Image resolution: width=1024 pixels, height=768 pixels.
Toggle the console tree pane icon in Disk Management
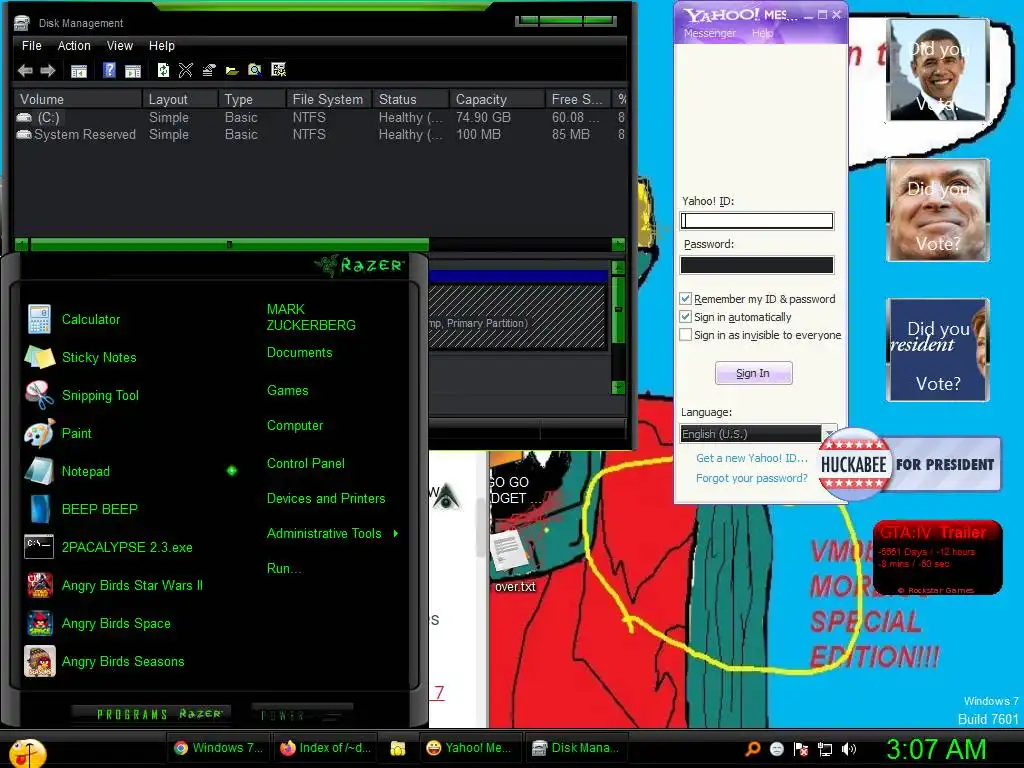(78, 71)
